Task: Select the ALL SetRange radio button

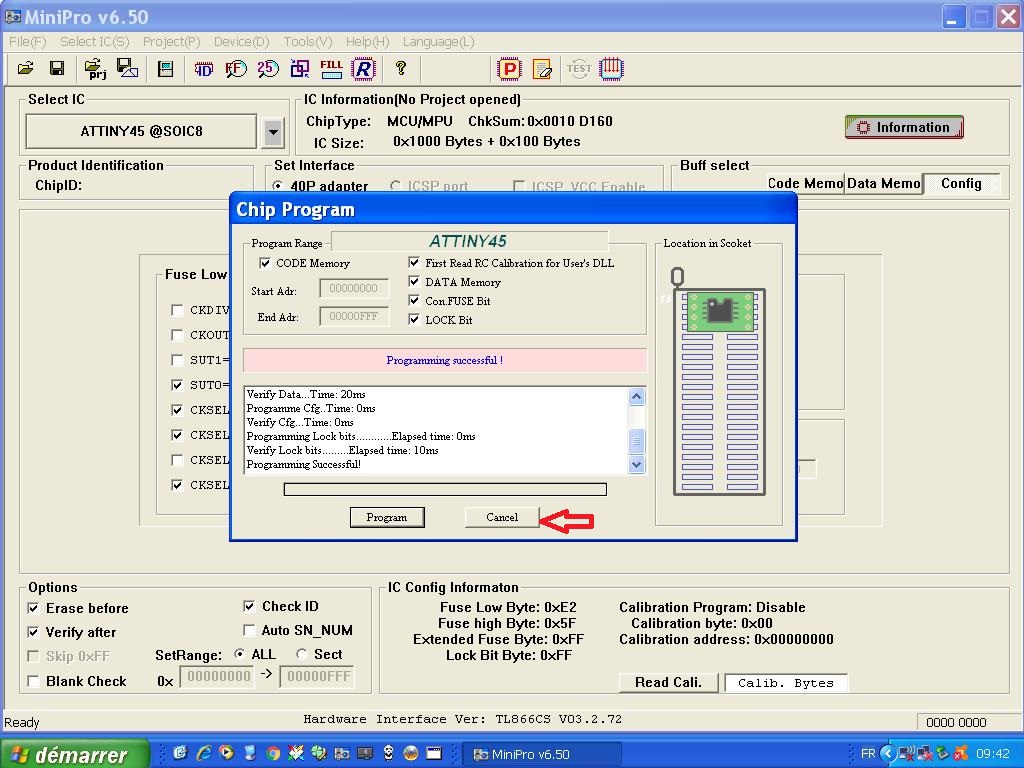Action: [x=240, y=654]
